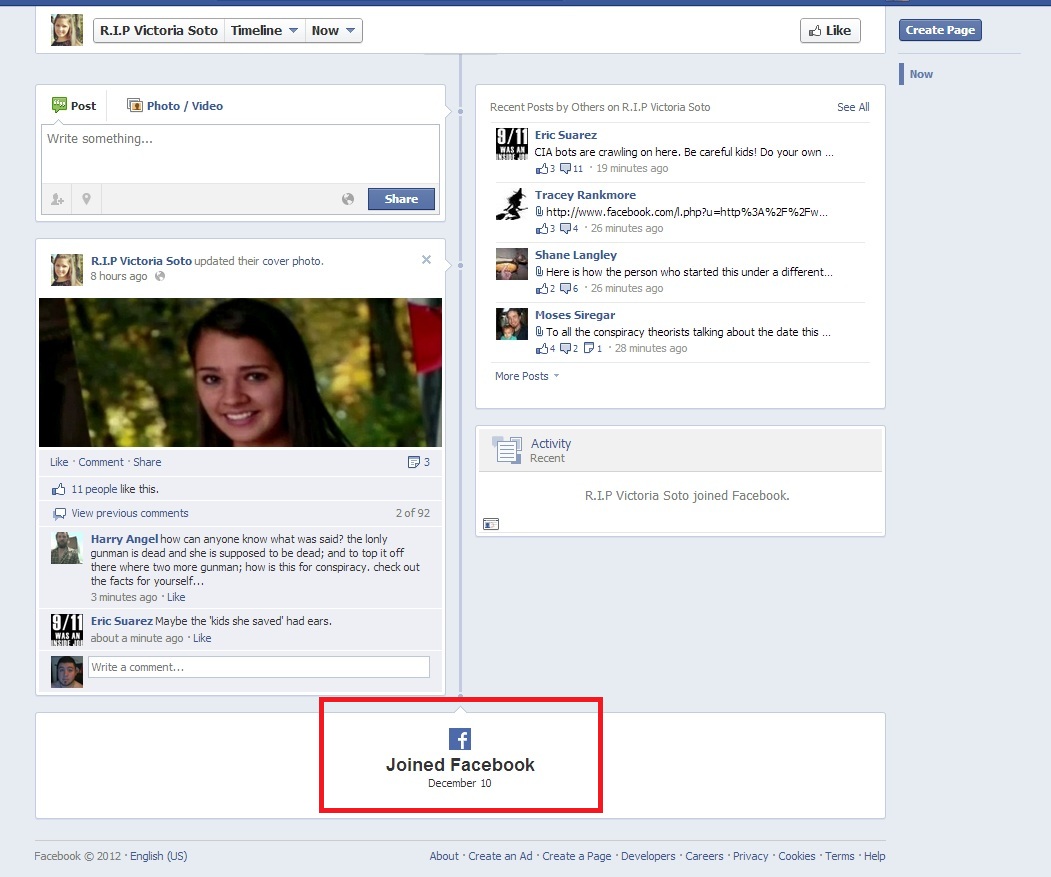Viewport: 1051px width, 877px height.
Task: Click Share under the cover photo
Action: coord(147,462)
